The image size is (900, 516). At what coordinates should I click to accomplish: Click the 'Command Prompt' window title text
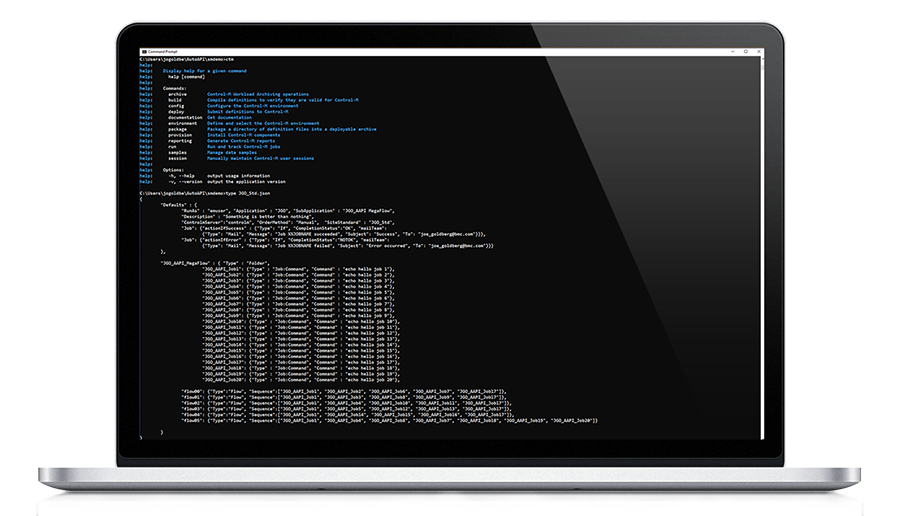click(162, 52)
